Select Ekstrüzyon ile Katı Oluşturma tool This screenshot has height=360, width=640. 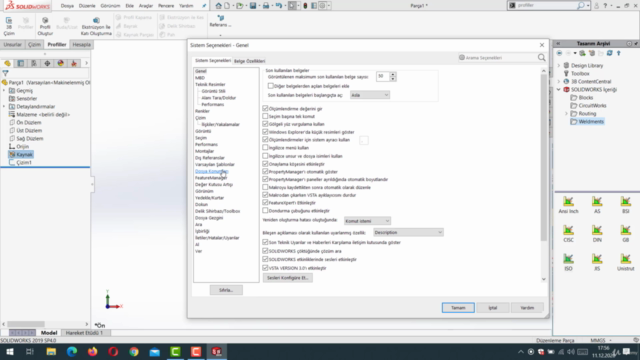click(96, 26)
